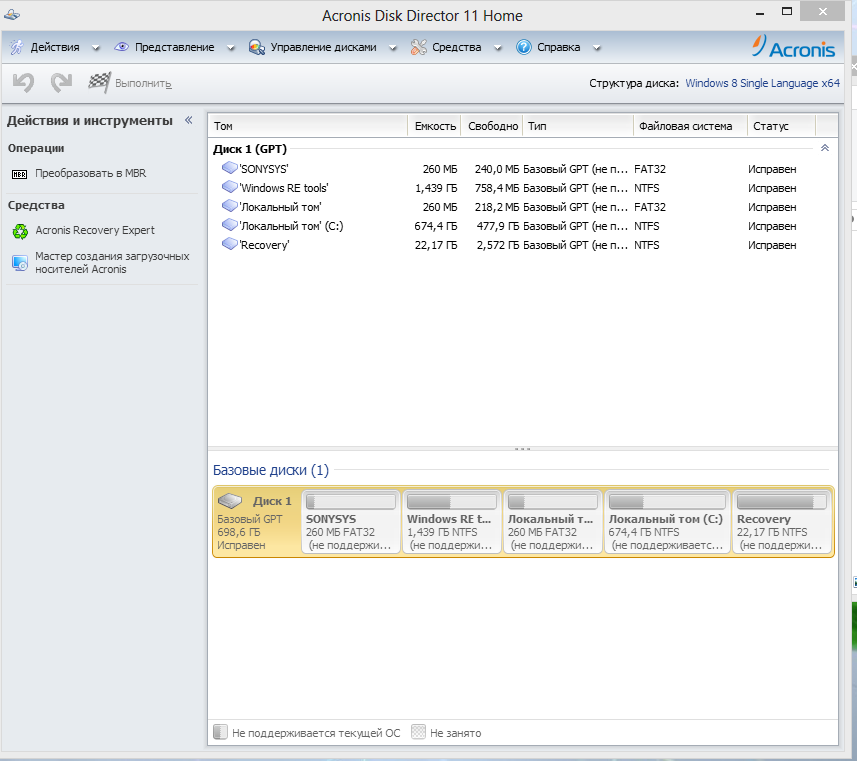The height and width of the screenshot is (761, 857).
Task: Select the 'Windows RE tools' volume row
Action: tap(284, 188)
